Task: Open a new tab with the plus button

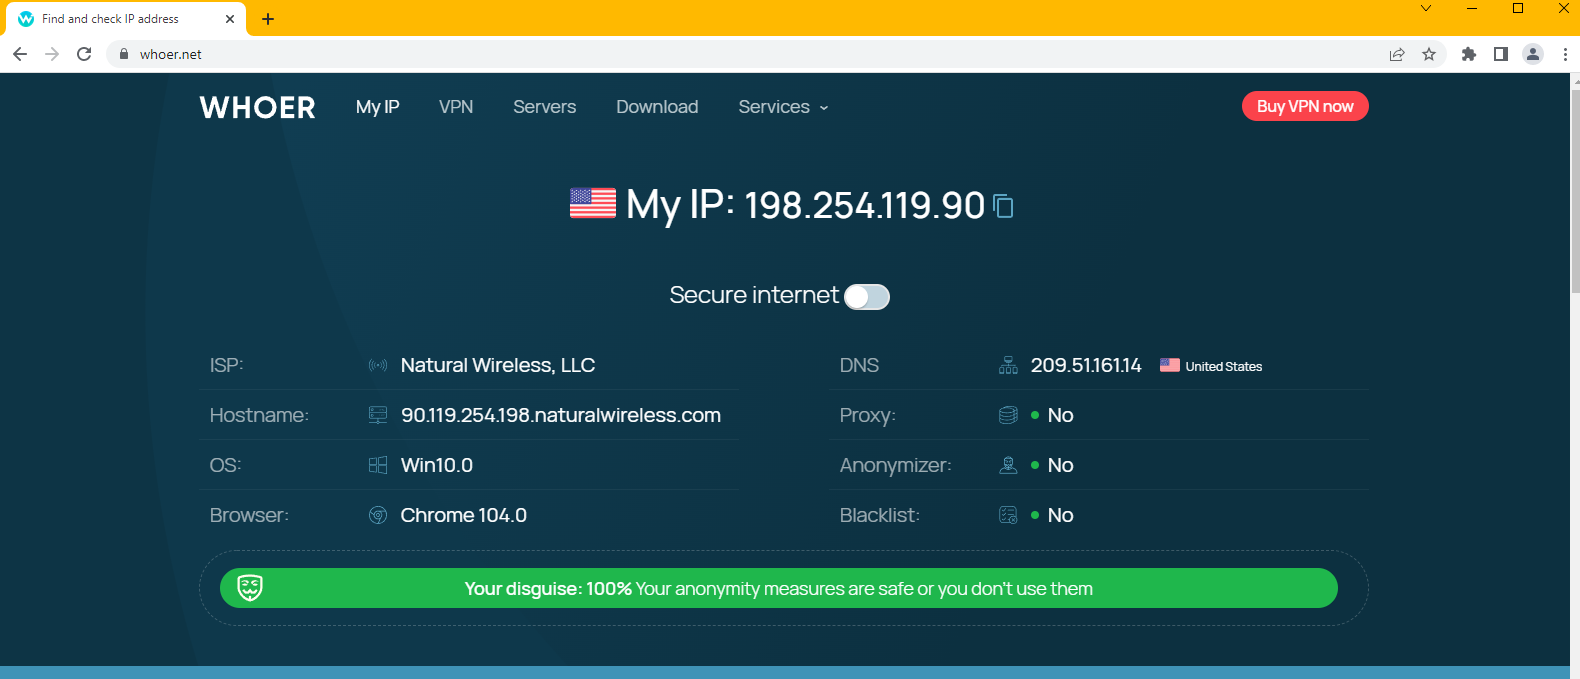Action: [268, 19]
